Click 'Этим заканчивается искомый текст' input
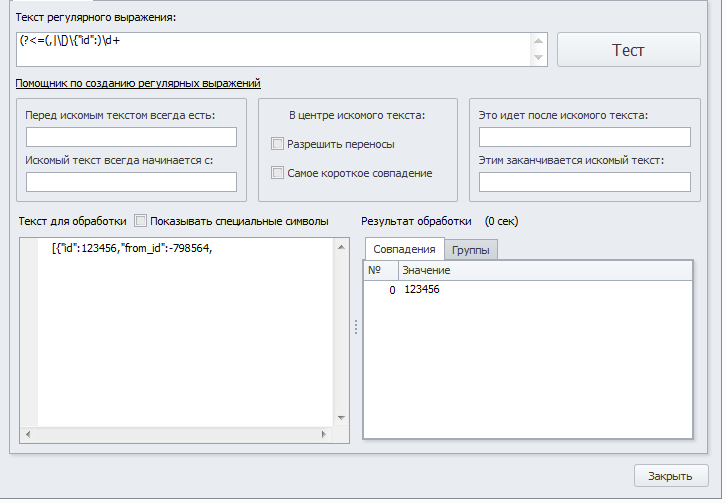The width and height of the screenshot is (726, 503). (585, 182)
